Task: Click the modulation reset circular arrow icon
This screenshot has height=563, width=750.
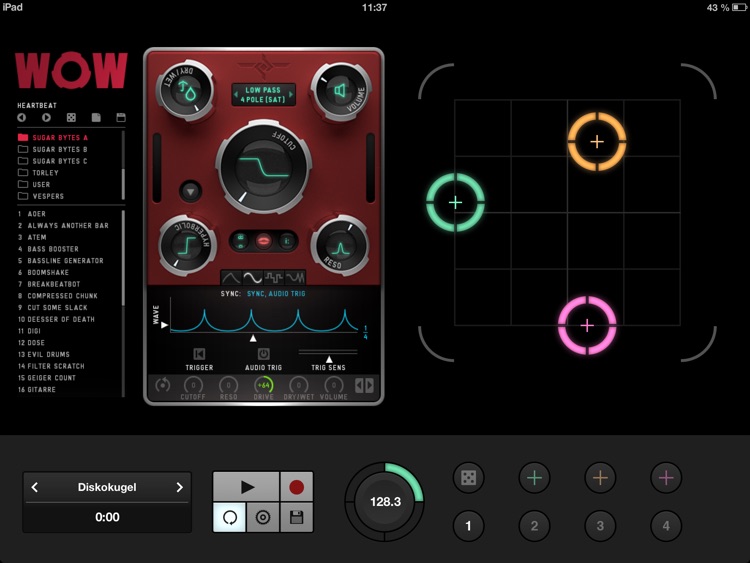Action: (x=163, y=385)
